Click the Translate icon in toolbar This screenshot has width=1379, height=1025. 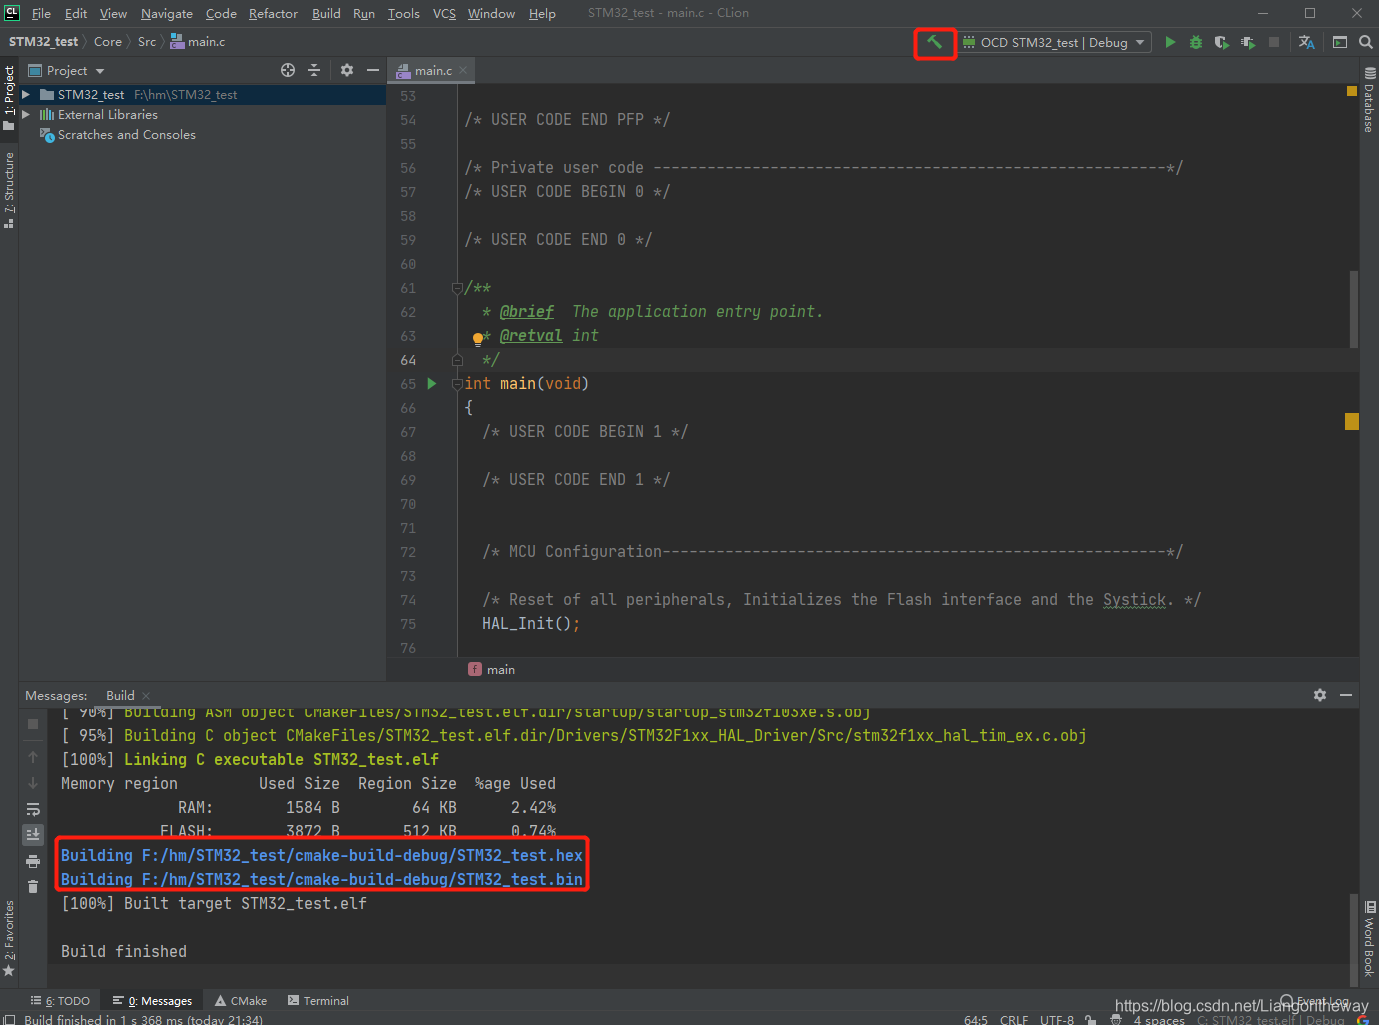(x=1306, y=42)
